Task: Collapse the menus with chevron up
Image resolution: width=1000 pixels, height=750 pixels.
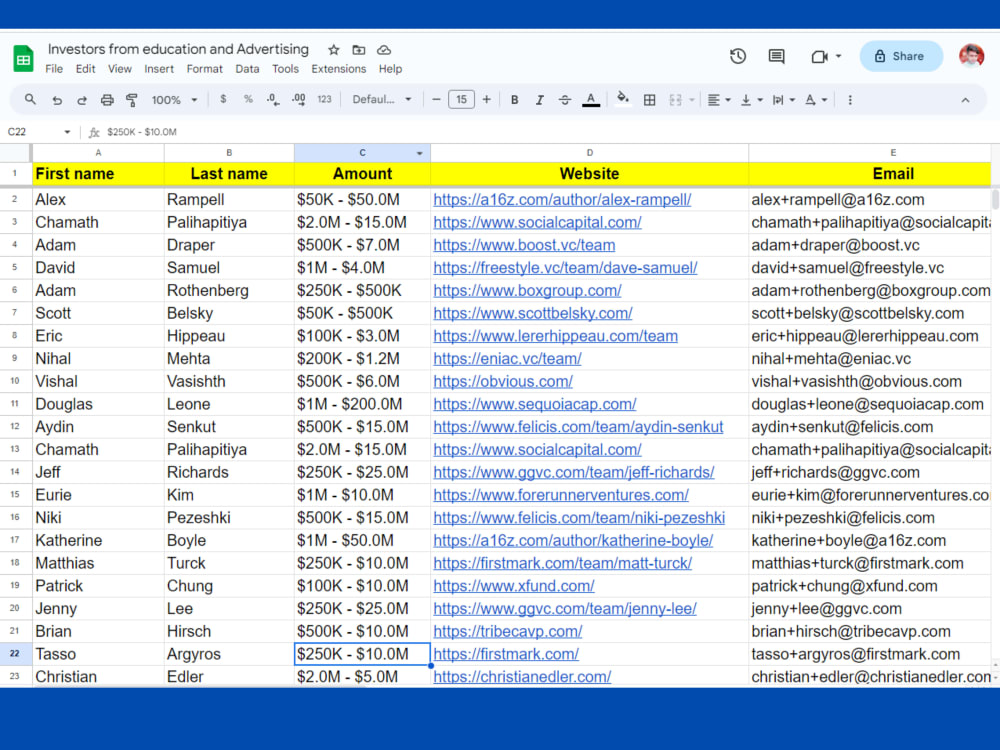Action: pyautogui.click(x=965, y=100)
